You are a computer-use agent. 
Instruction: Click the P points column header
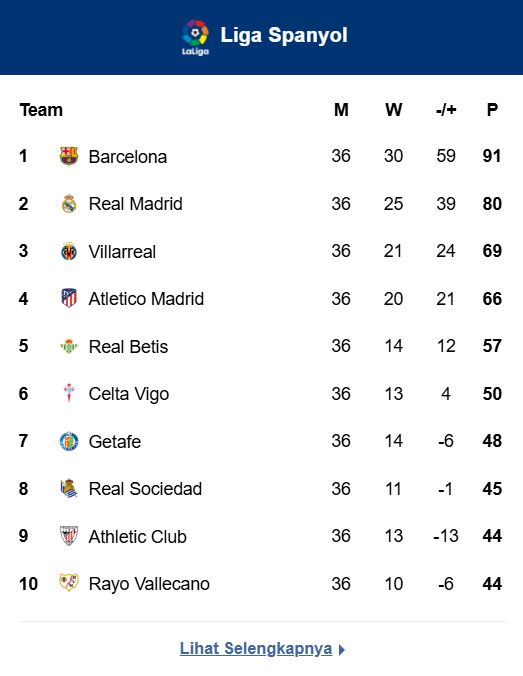(x=492, y=110)
